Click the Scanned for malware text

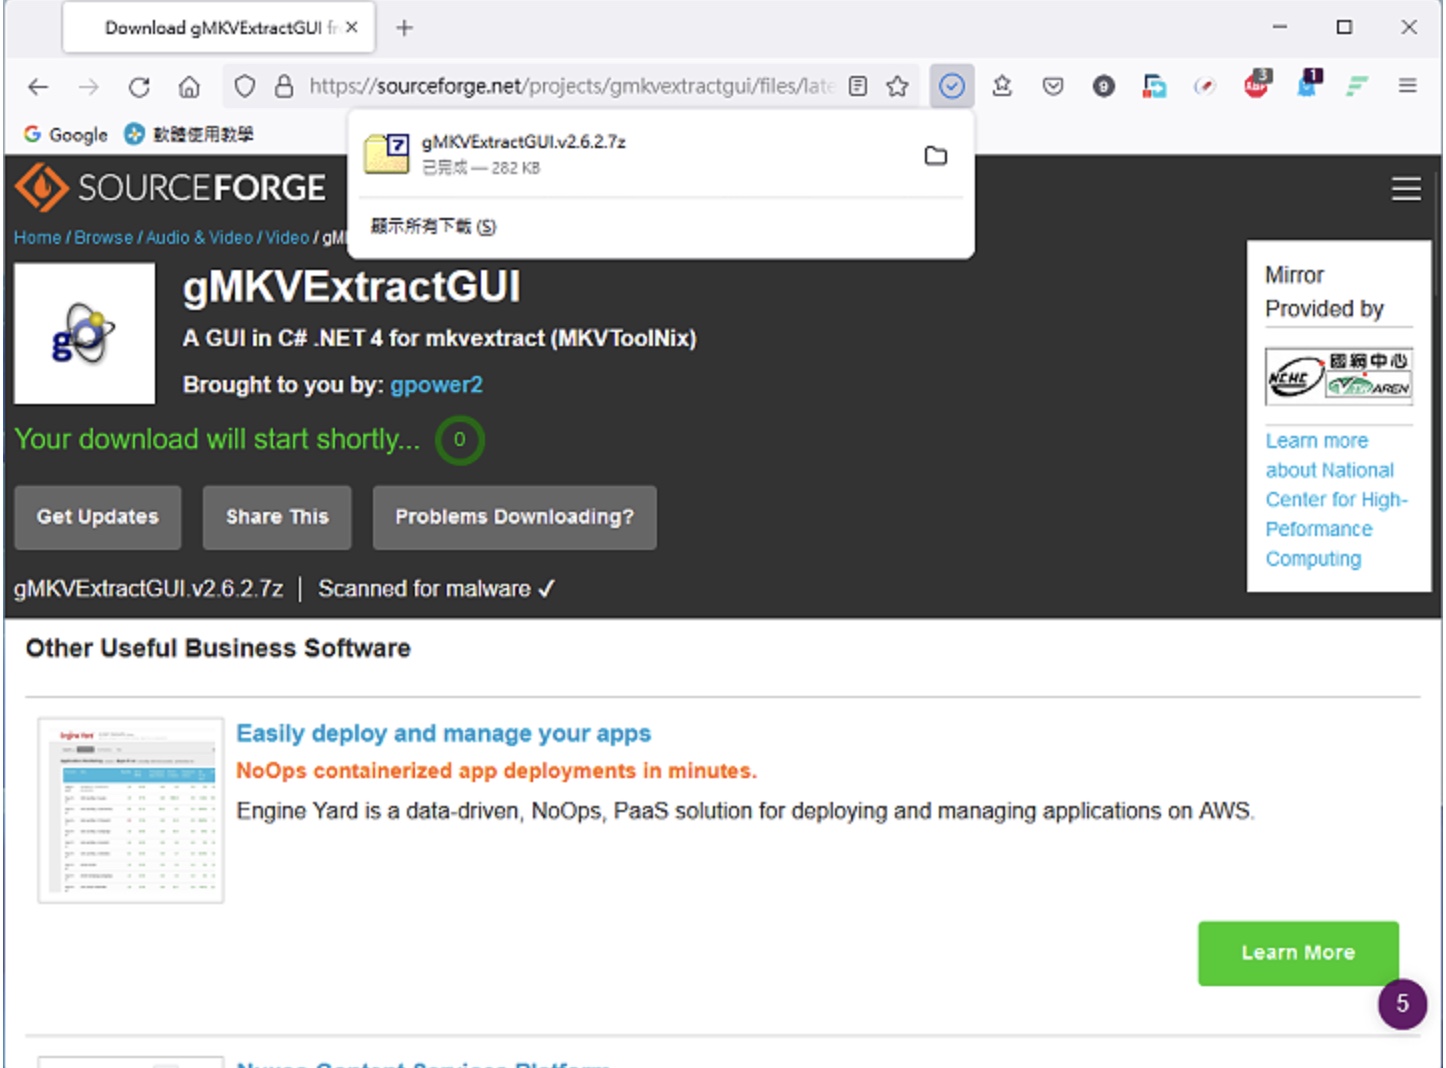tap(436, 589)
